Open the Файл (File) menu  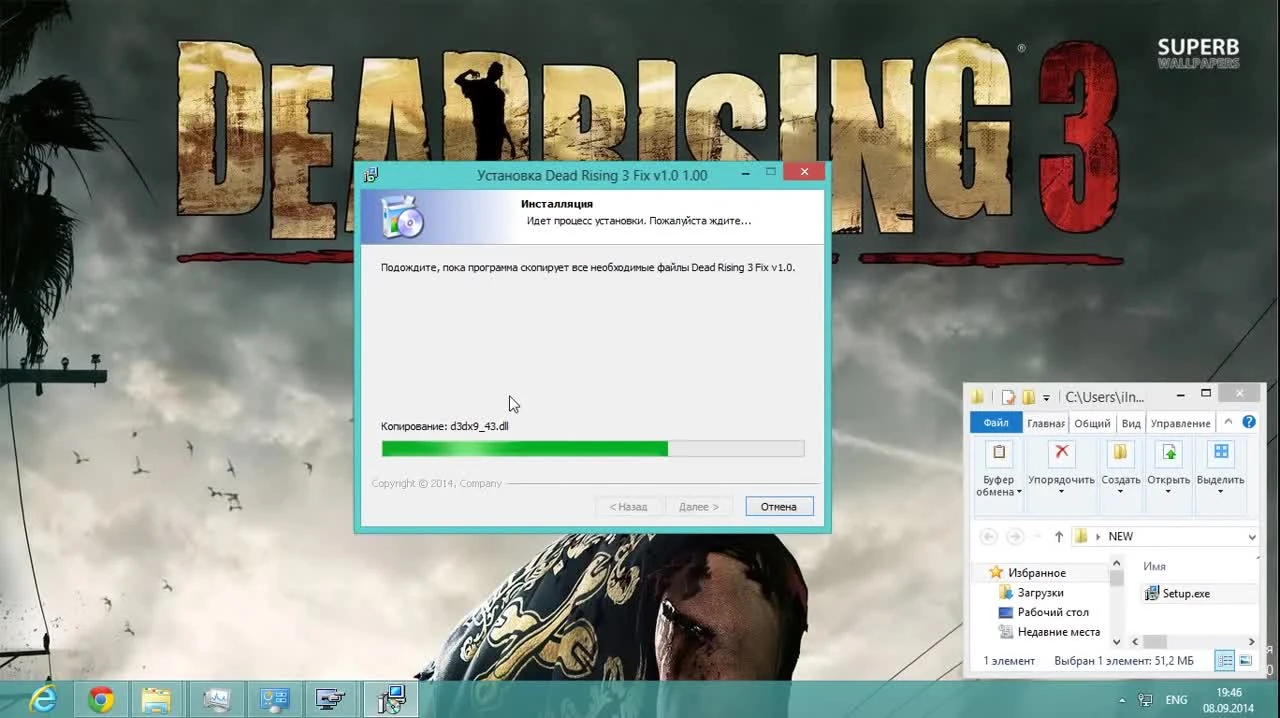point(996,422)
